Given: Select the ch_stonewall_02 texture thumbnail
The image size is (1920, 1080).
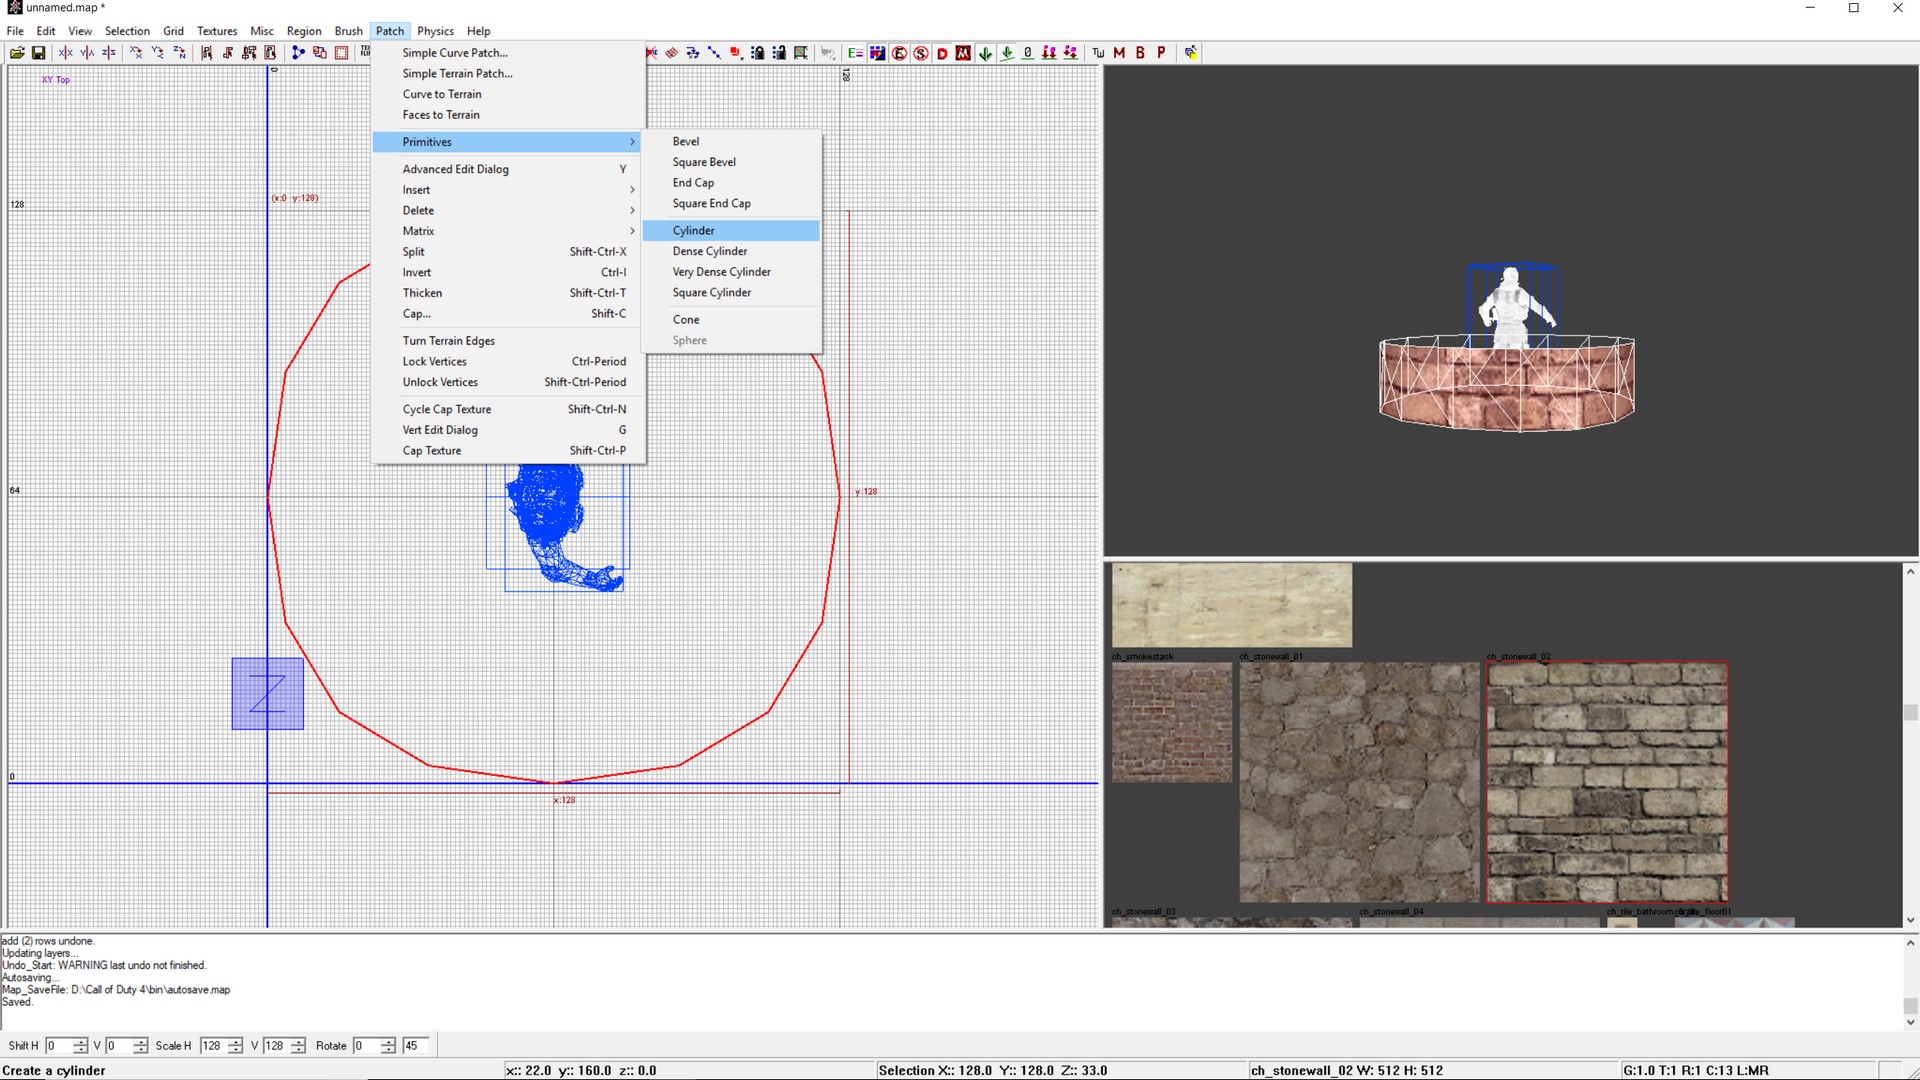Looking at the screenshot, I should pos(1607,782).
